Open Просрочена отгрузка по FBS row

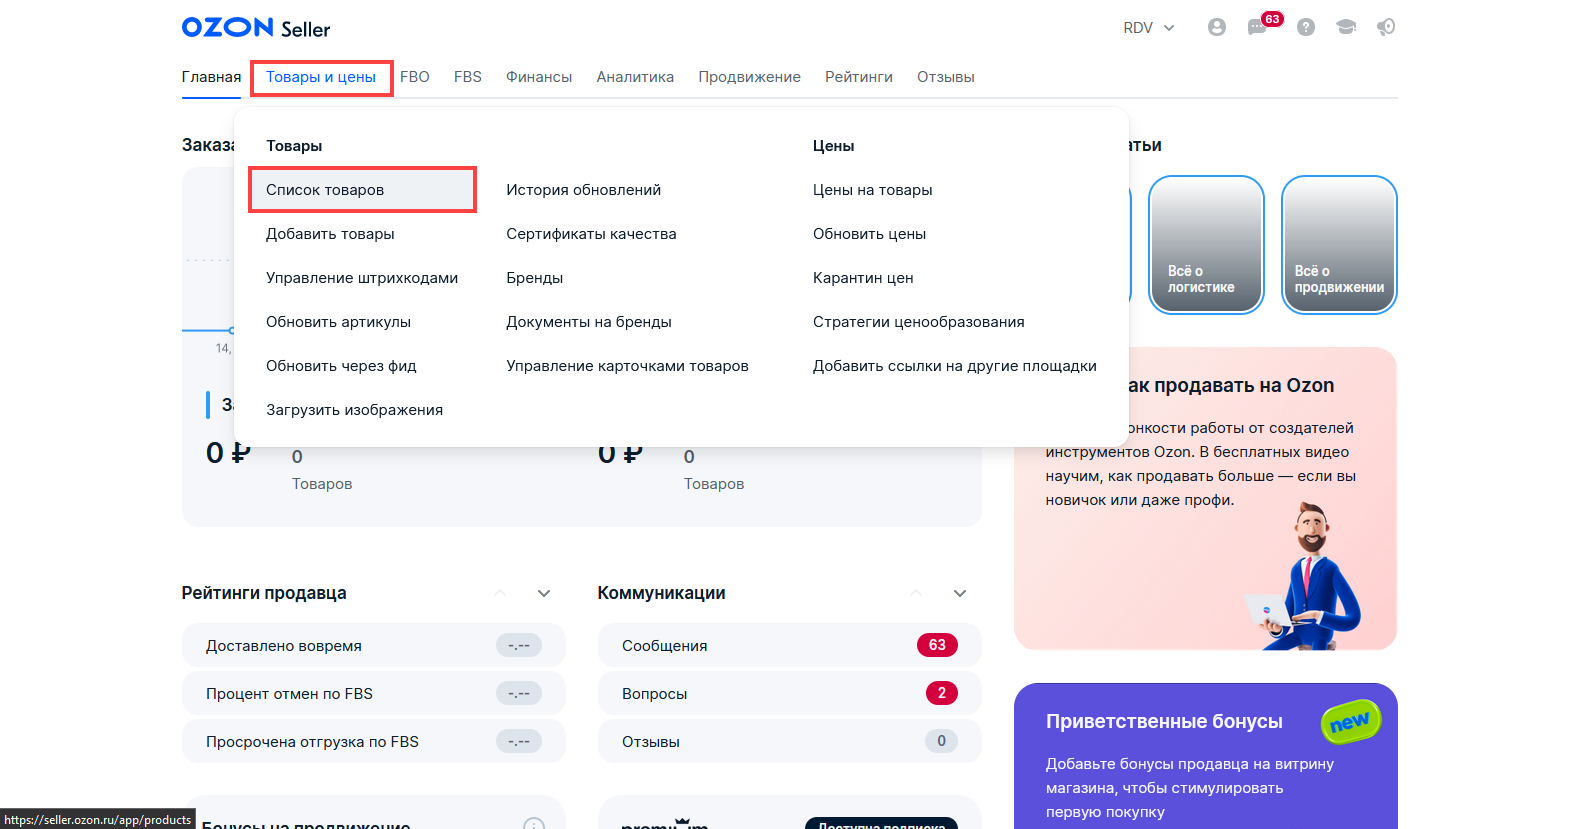374,741
